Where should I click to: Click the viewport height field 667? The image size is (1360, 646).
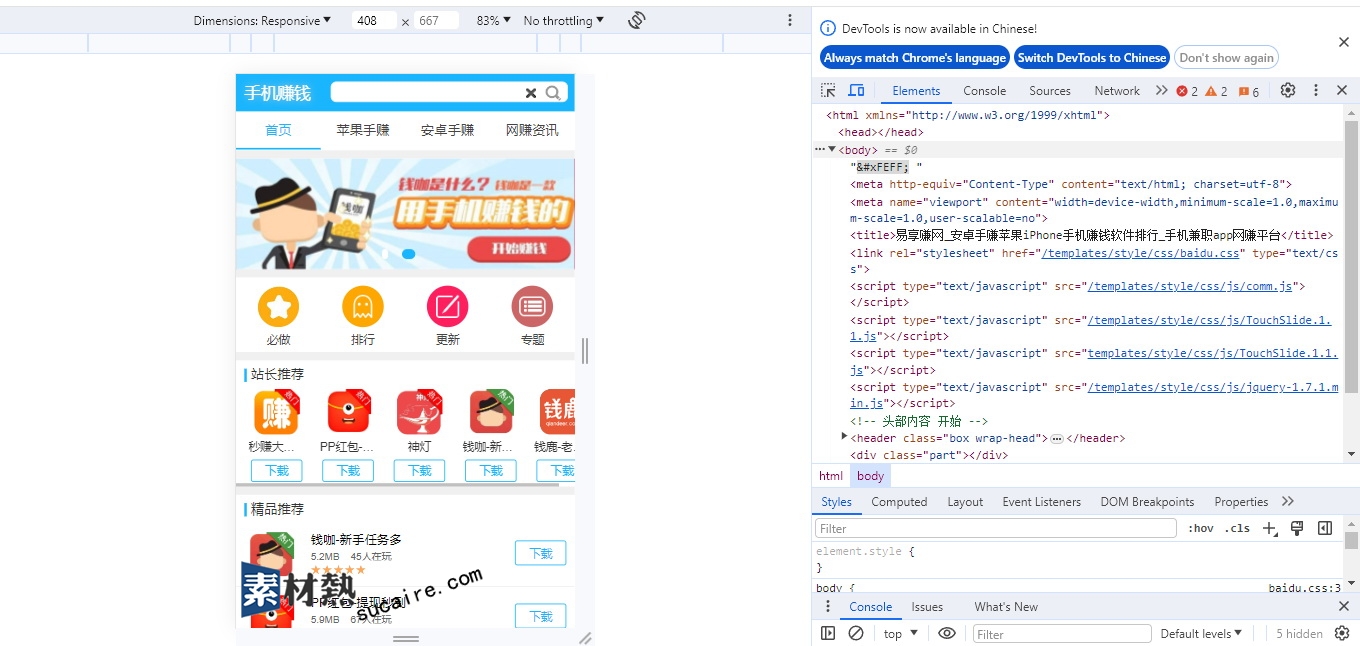[436, 20]
